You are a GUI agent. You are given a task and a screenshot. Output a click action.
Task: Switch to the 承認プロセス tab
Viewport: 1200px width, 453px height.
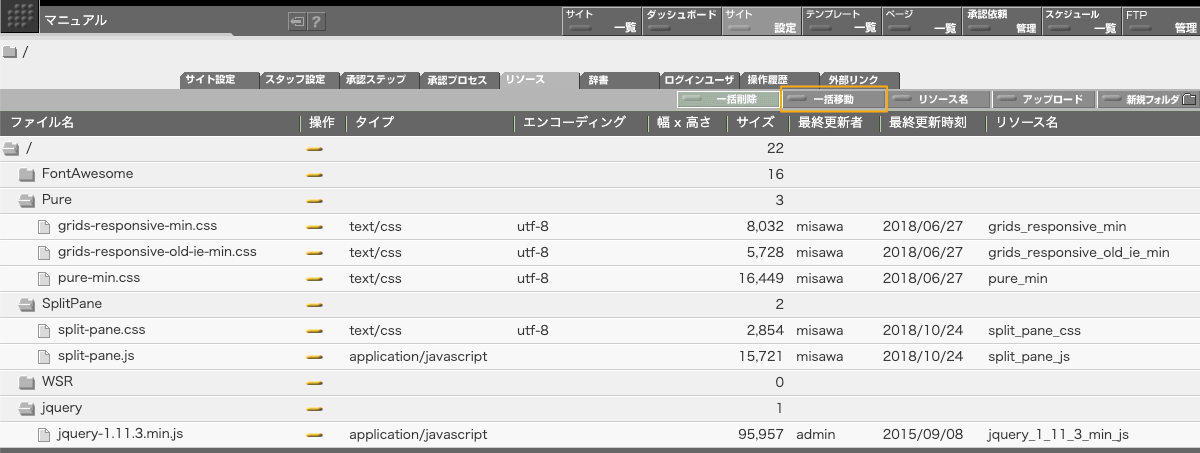(459, 79)
